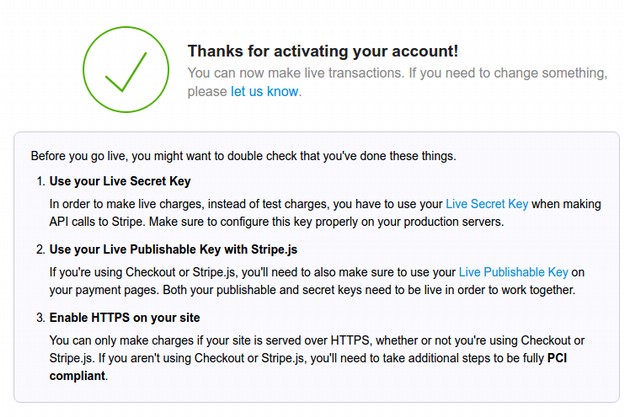Viewport: 624px width, 417px height.
Task: Click the paragraph about making live charges
Action: tap(240, 204)
